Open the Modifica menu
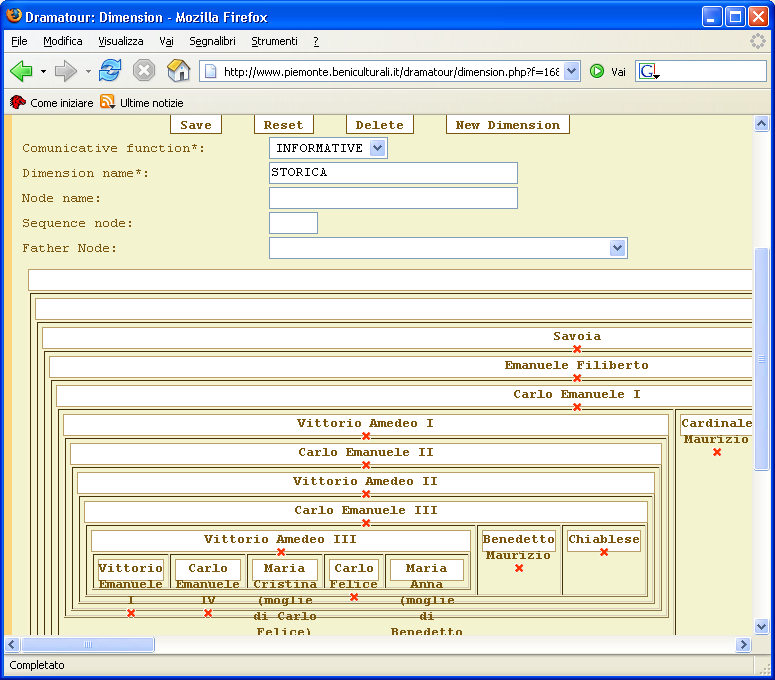This screenshot has height=680, width=775. coord(63,42)
